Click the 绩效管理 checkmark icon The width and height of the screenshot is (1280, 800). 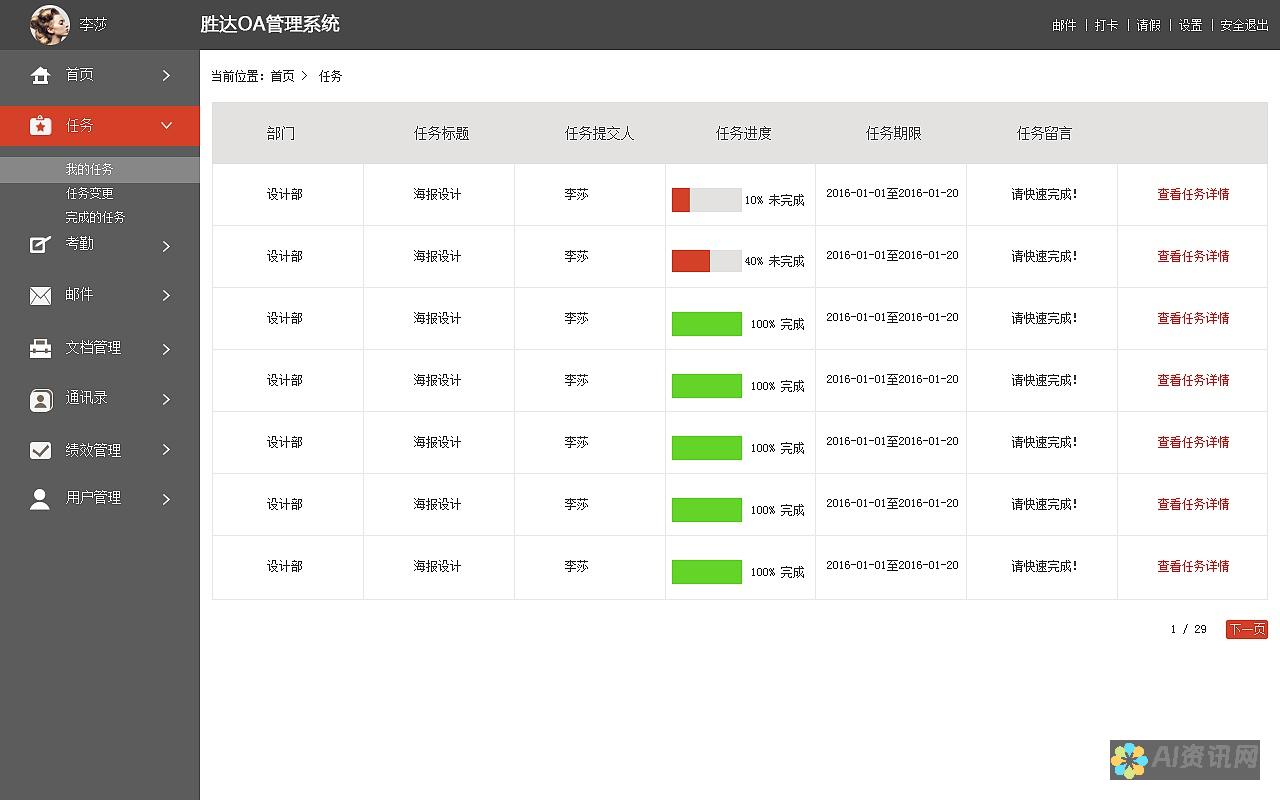tap(40, 451)
